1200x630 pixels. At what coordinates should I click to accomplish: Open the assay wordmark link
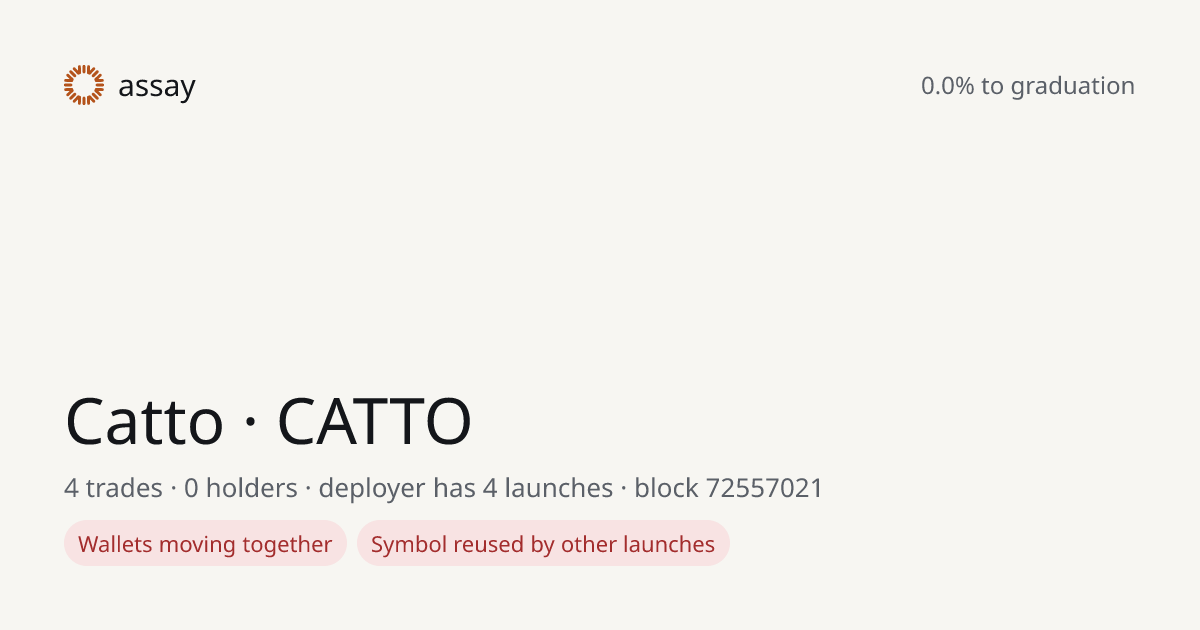(157, 87)
